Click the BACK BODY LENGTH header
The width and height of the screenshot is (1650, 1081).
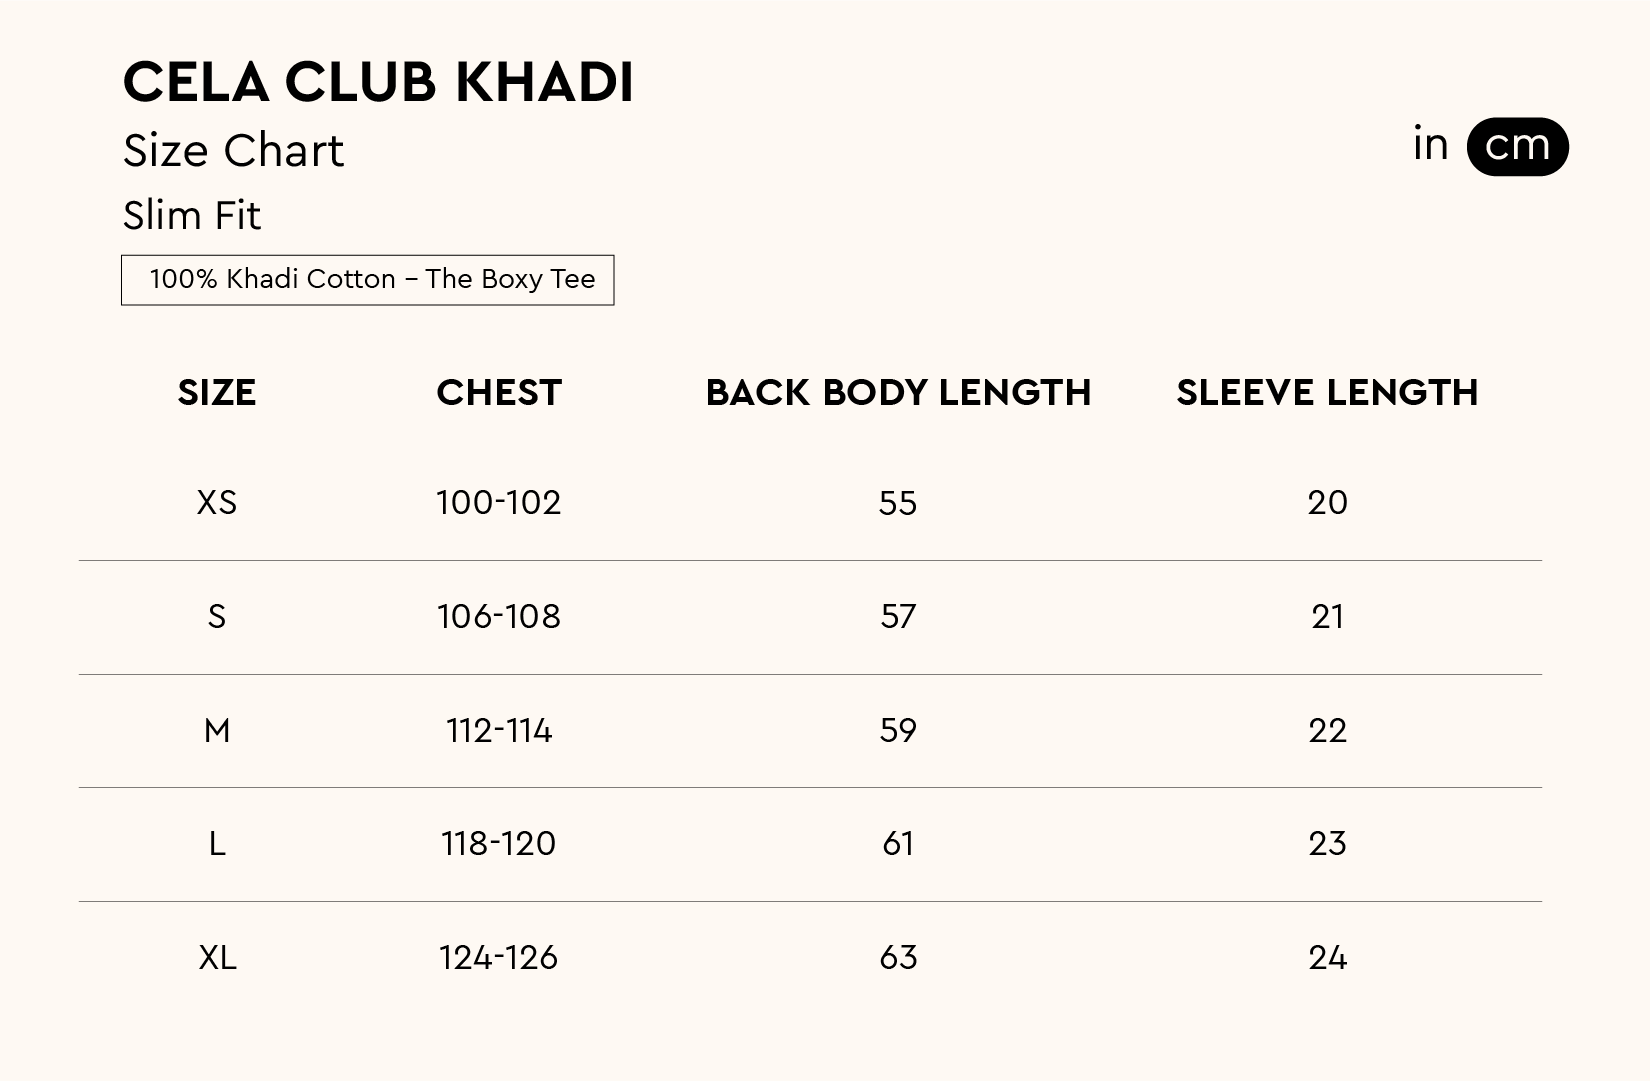tap(898, 393)
